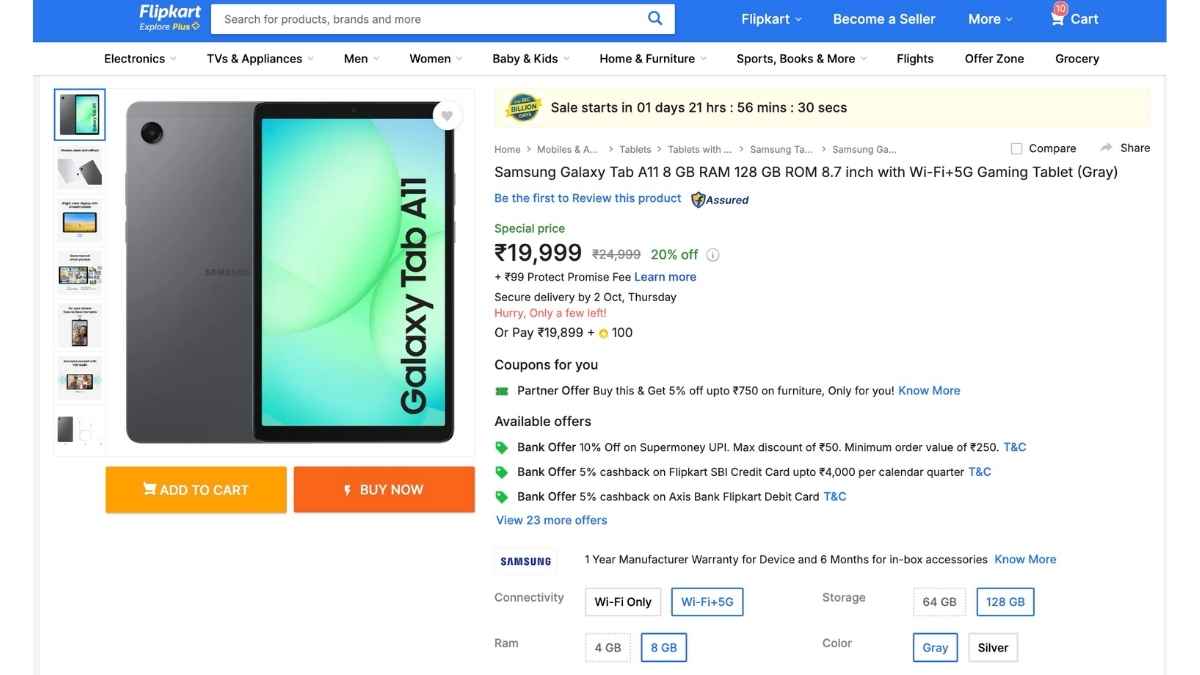The height and width of the screenshot is (675, 1200).
Task: Click the Samsung brand logo
Action: tap(526, 561)
